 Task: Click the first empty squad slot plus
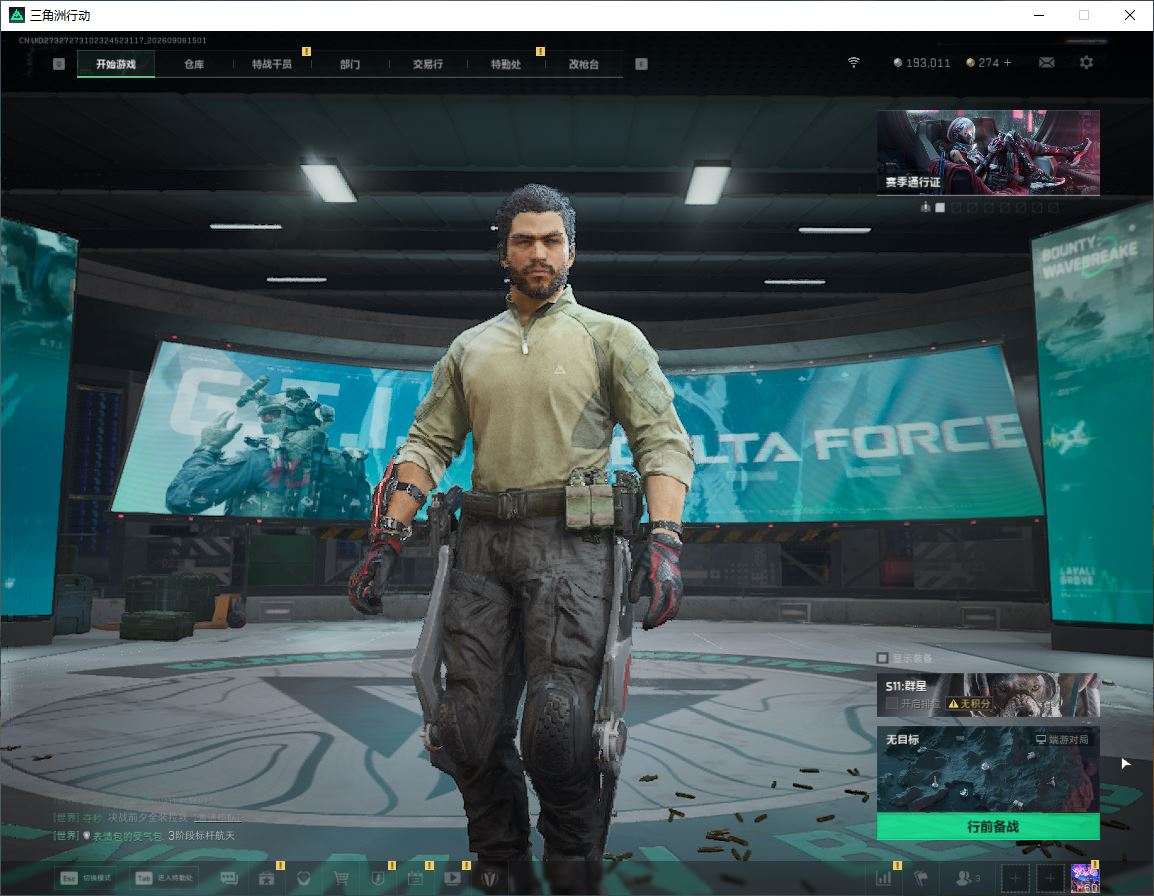pos(1014,878)
